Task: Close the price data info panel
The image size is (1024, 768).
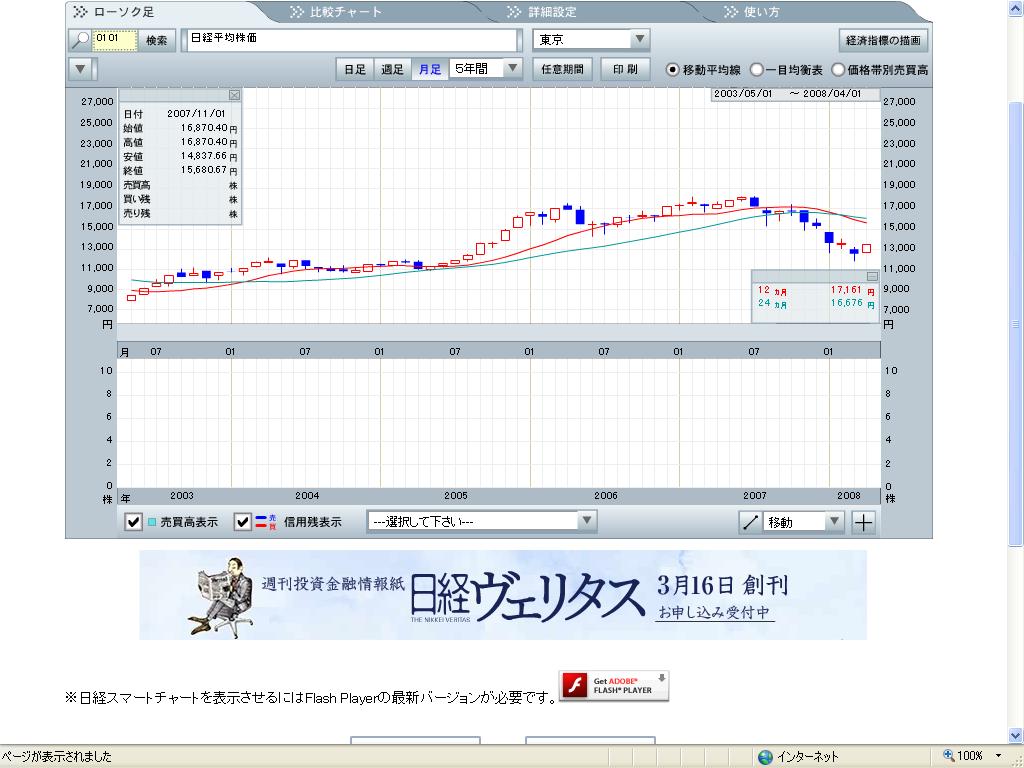Action: point(234,95)
